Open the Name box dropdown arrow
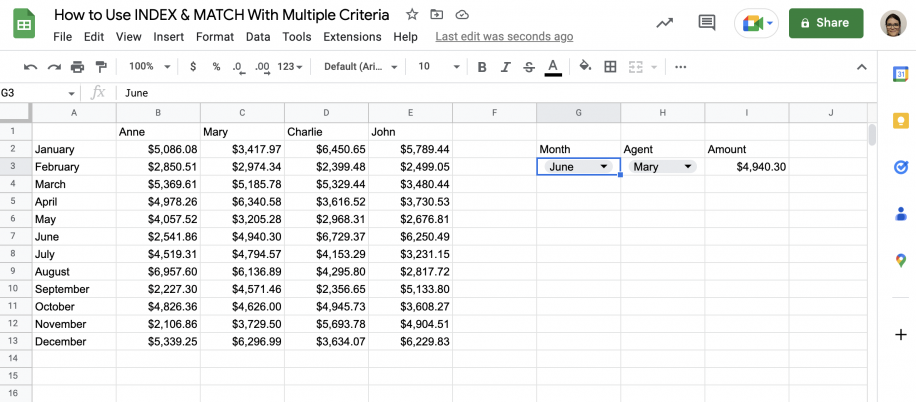 [x=71, y=93]
